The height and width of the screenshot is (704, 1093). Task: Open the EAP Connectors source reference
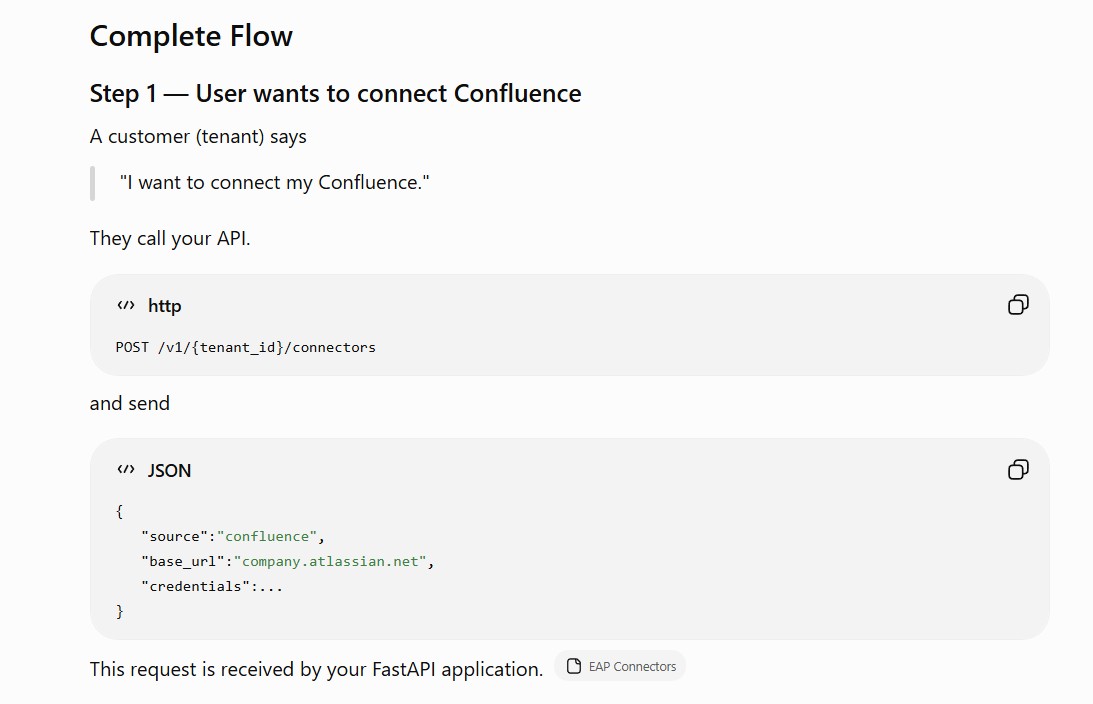(x=620, y=666)
